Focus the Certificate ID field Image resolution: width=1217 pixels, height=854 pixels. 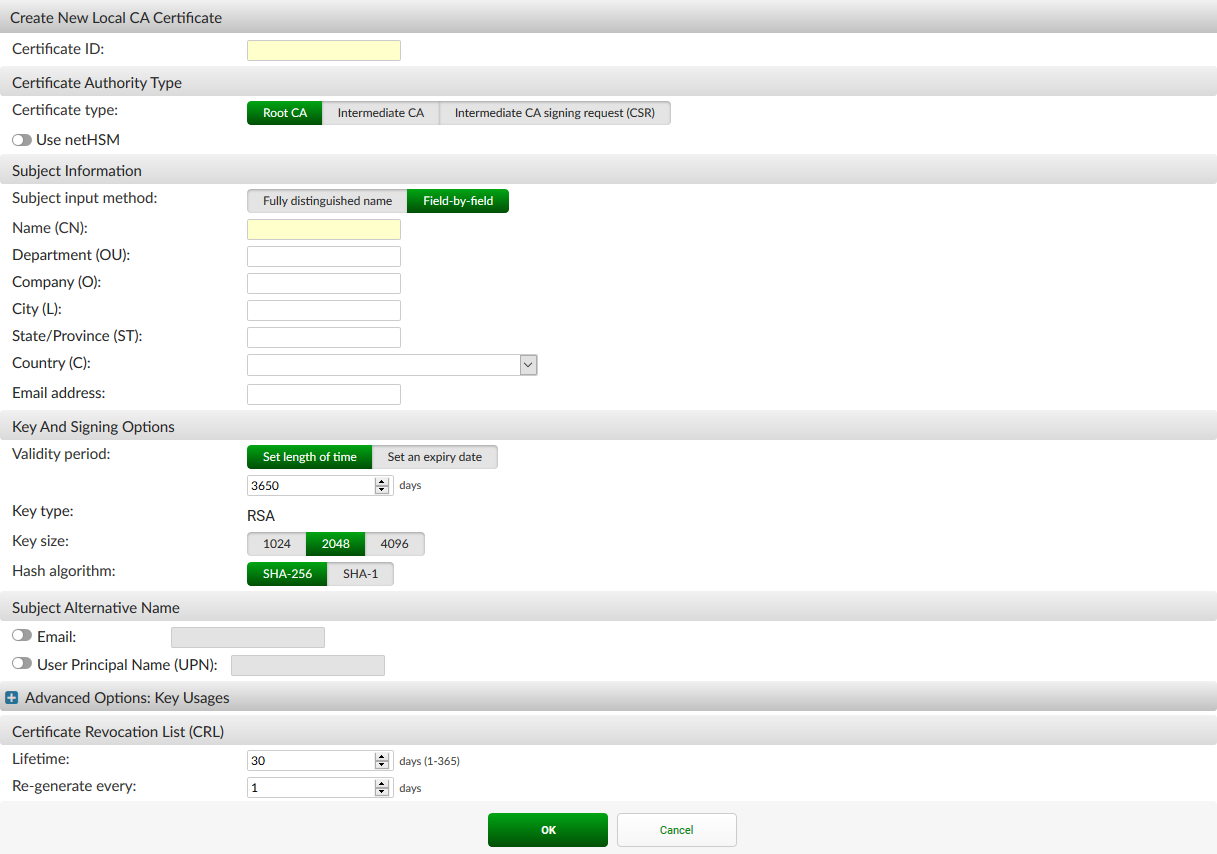[x=324, y=50]
